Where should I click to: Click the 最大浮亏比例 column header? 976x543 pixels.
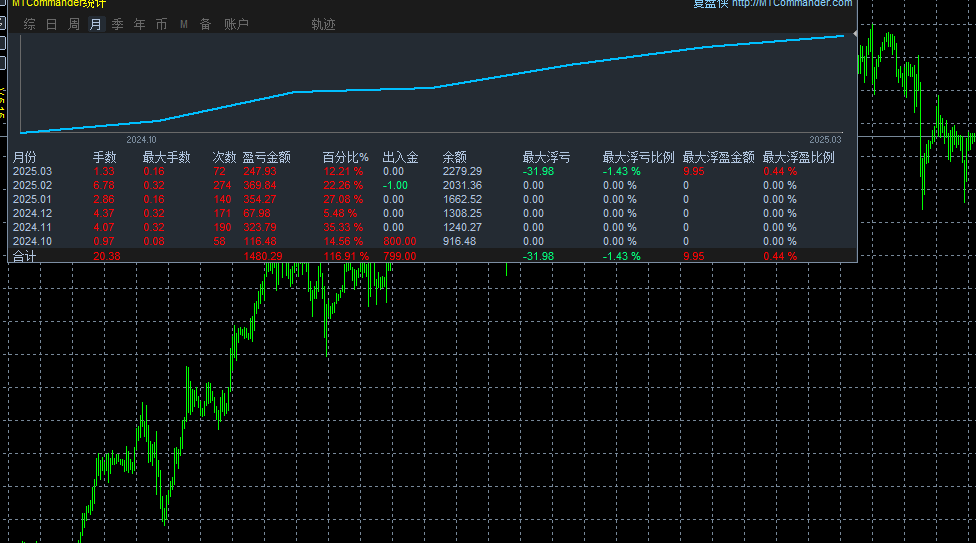638,158
